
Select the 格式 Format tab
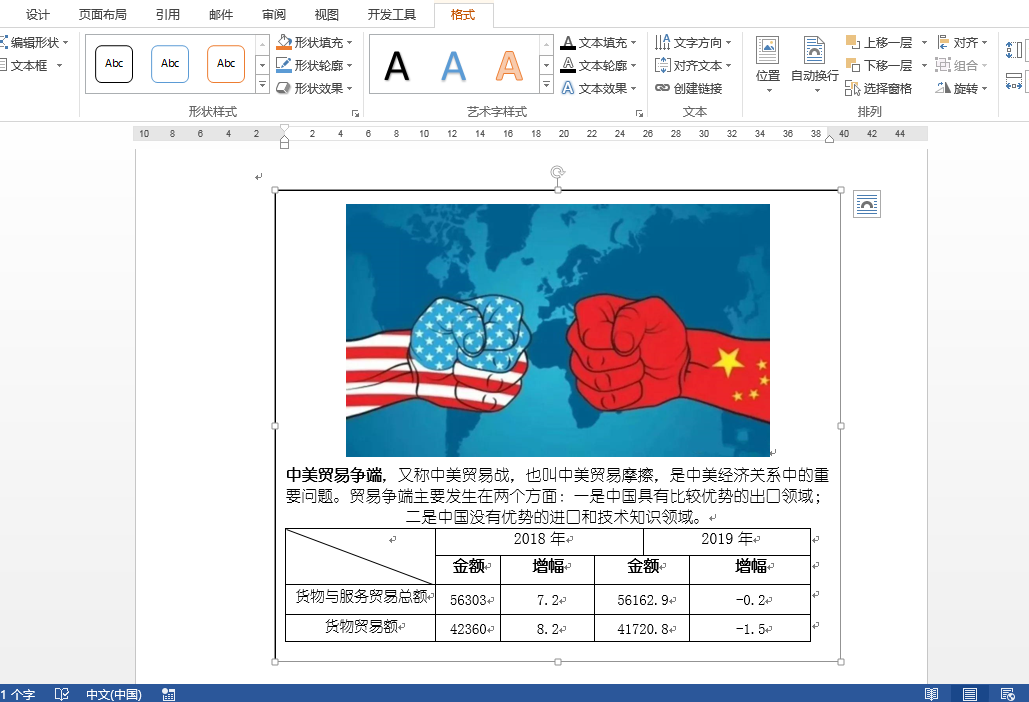(x=463, y=14)
